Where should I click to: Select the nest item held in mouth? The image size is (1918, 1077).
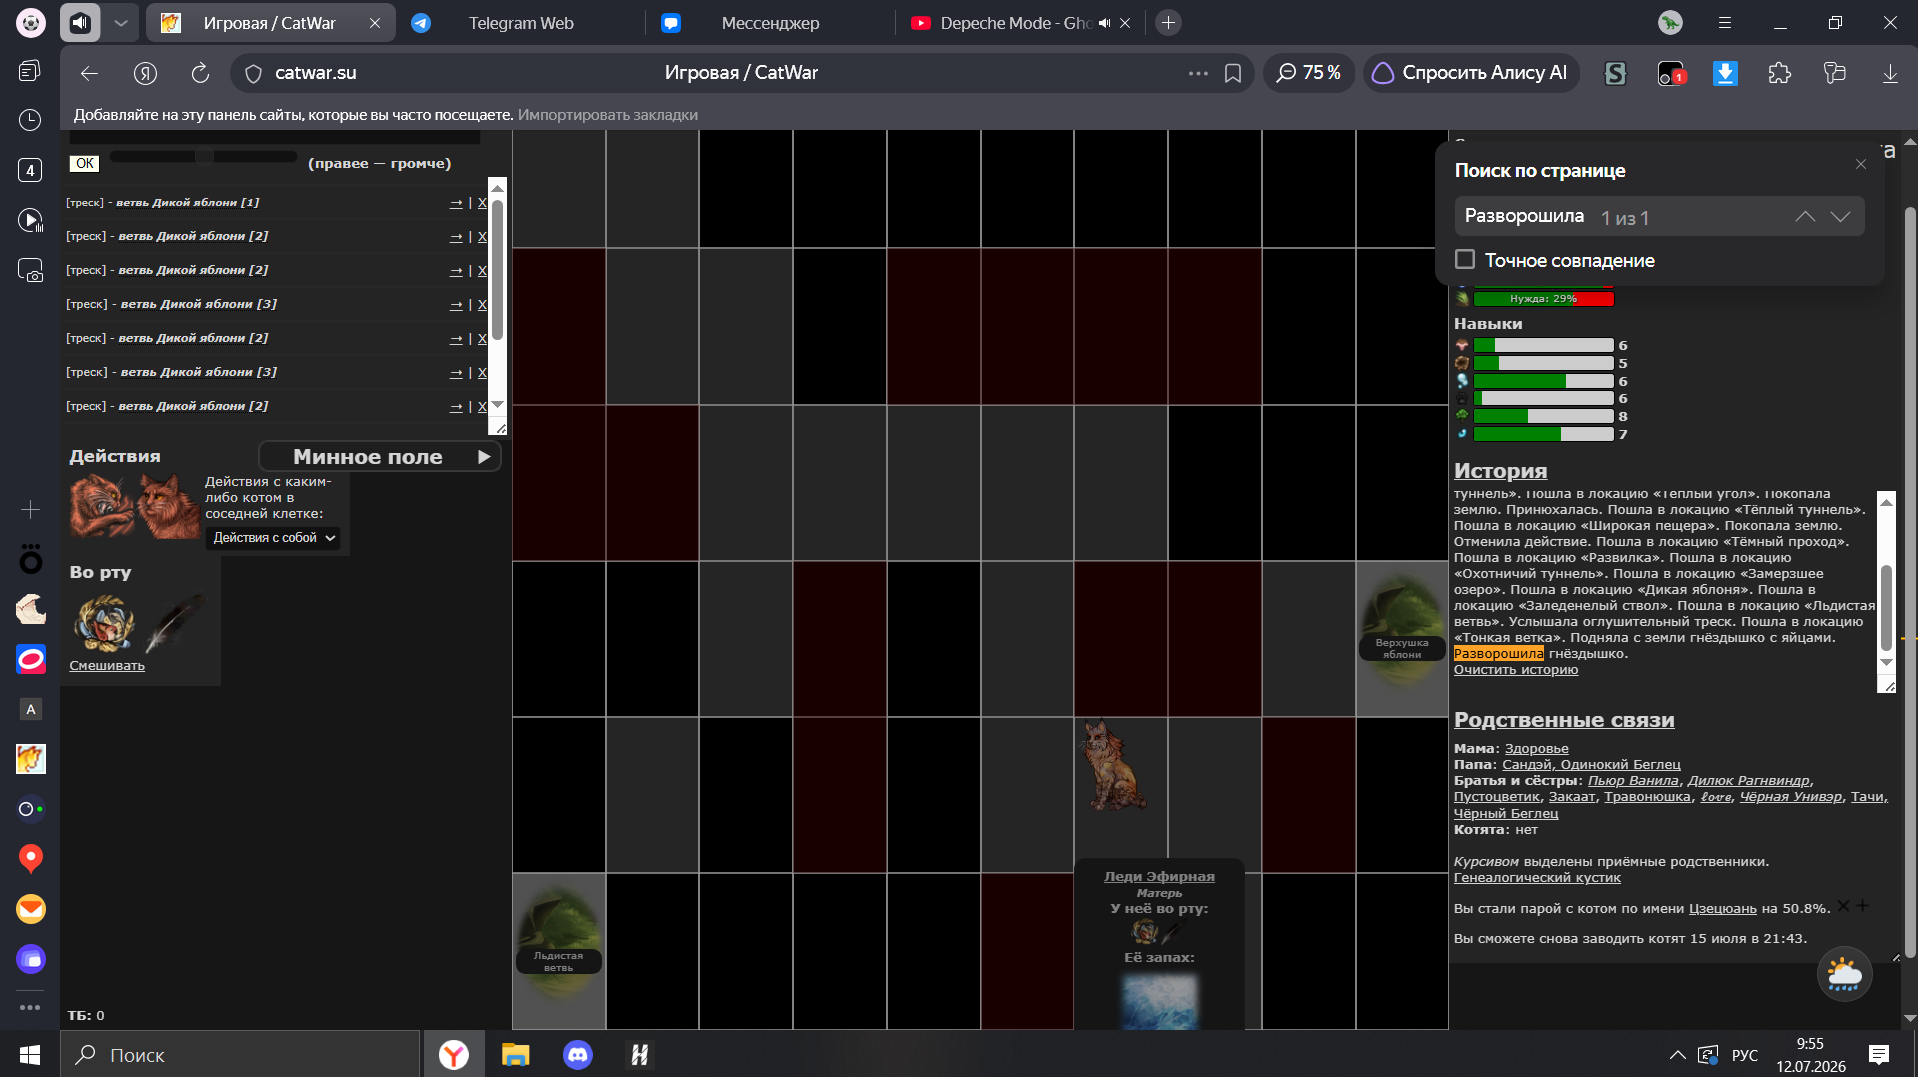pyautogui.click(x=104, y=623)
